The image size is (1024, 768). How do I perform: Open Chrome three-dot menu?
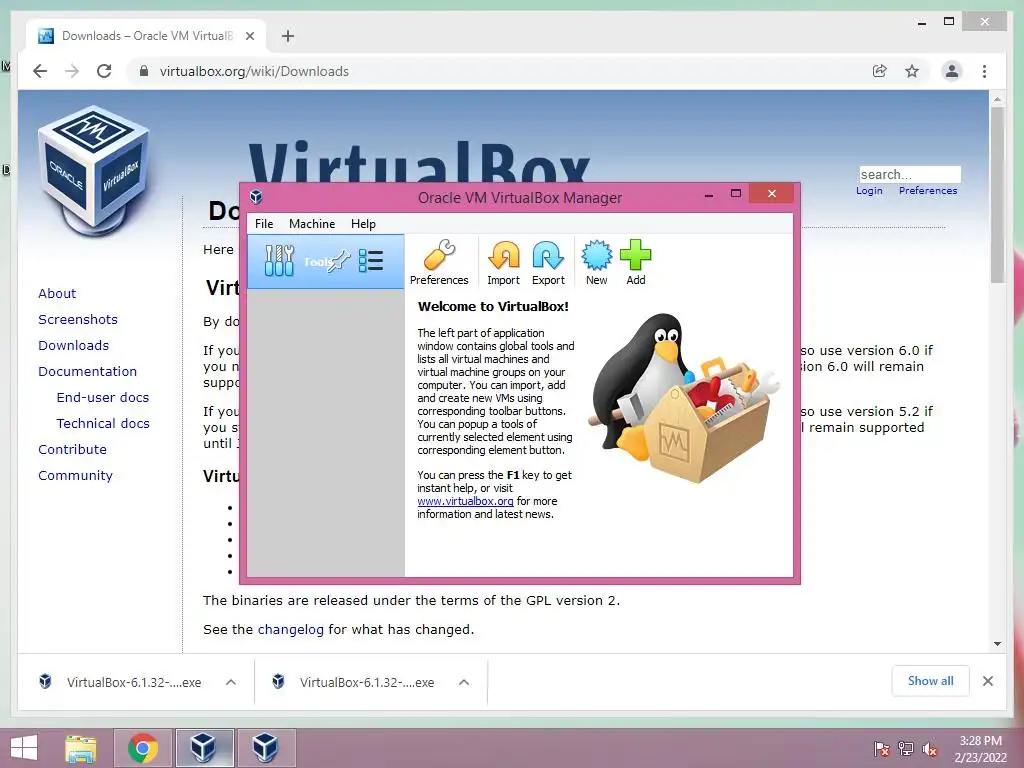coord(984,71)
